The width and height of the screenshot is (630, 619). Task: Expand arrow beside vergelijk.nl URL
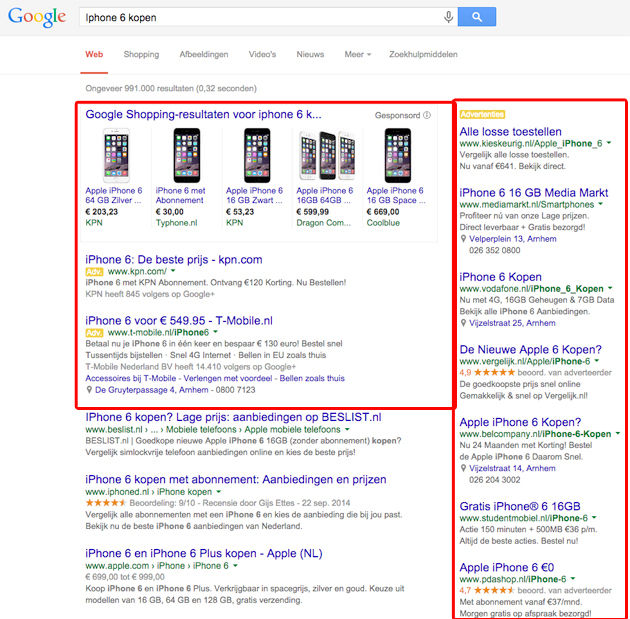click(597, 361)
